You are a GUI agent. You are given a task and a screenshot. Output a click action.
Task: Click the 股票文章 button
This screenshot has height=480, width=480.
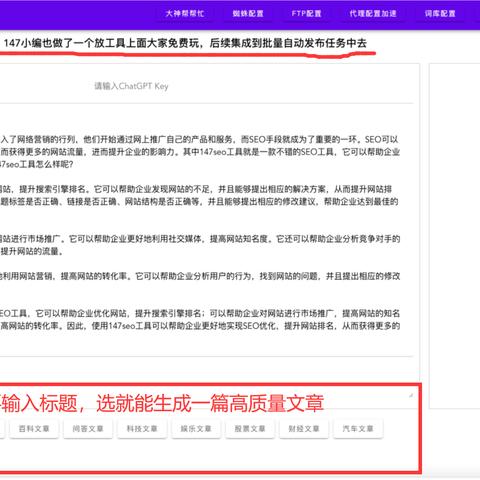click(250, 429)
